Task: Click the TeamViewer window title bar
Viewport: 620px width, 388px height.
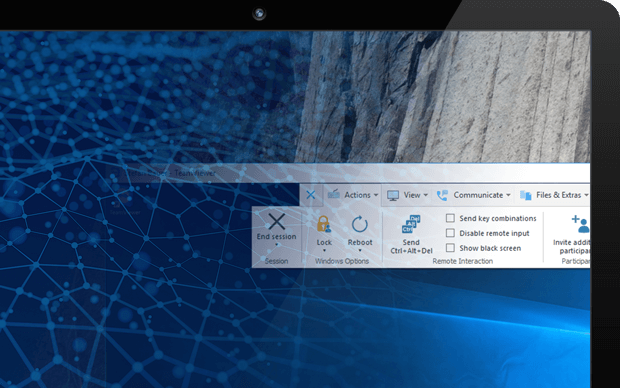Action: tap(348, 173)
